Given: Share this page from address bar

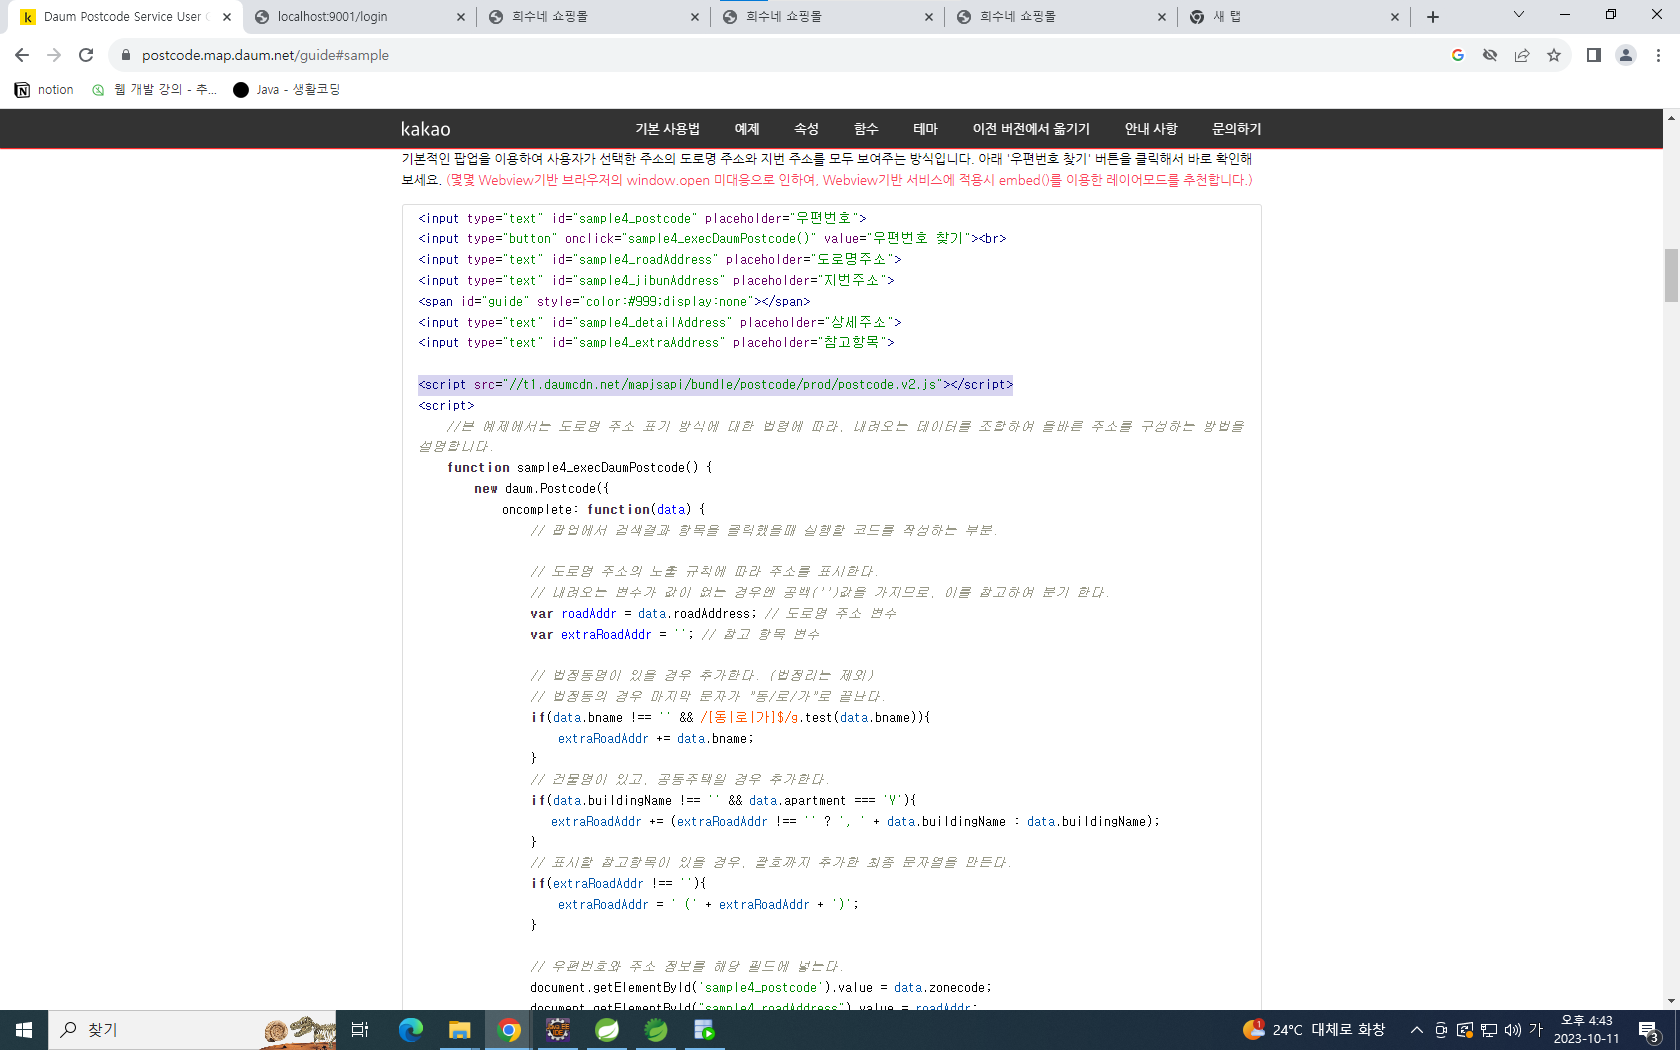Looking at the screenshot, I should point(1522,55).
